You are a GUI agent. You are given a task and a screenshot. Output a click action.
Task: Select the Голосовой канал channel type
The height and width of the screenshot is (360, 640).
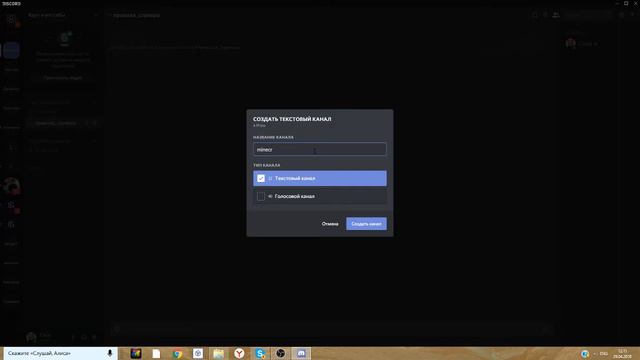pos(320,196)
